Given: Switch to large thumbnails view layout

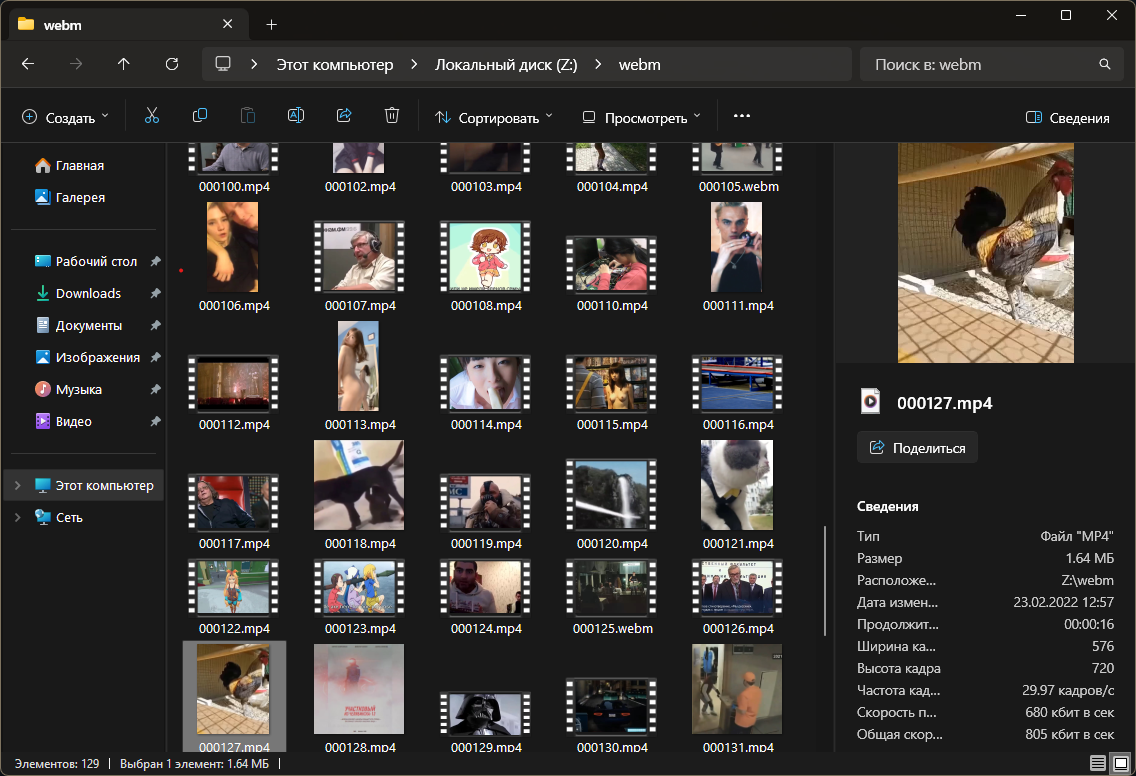Looking at the screenshot, I should pos(1121,763).
